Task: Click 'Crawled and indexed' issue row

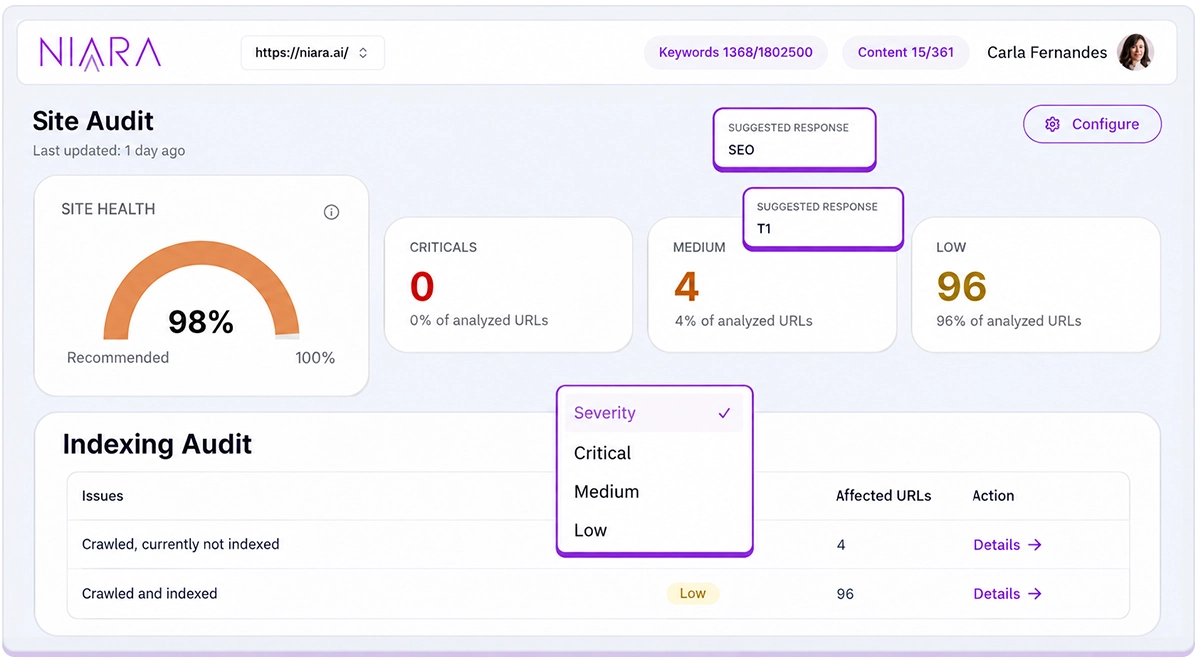Action: pos(598,593)
